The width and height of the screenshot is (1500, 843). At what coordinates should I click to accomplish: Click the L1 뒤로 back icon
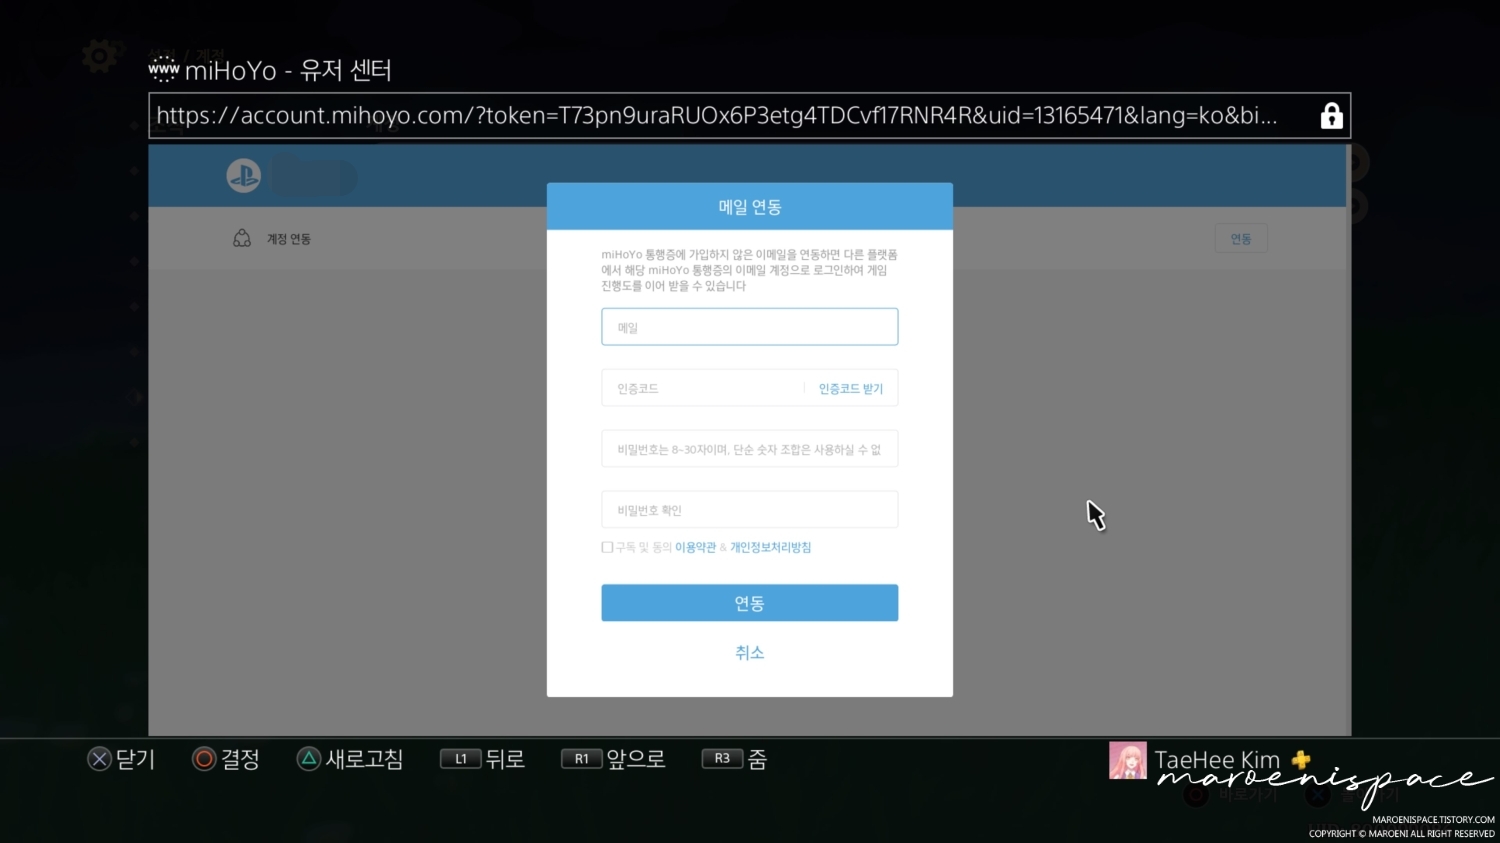point(459,759)
